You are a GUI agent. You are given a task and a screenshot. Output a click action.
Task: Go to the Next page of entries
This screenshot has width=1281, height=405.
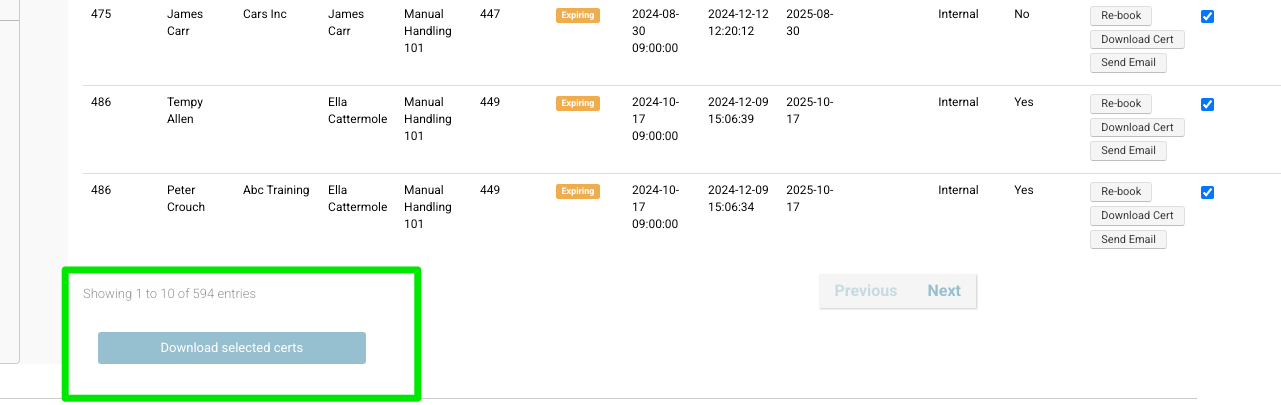coord(943,291)
